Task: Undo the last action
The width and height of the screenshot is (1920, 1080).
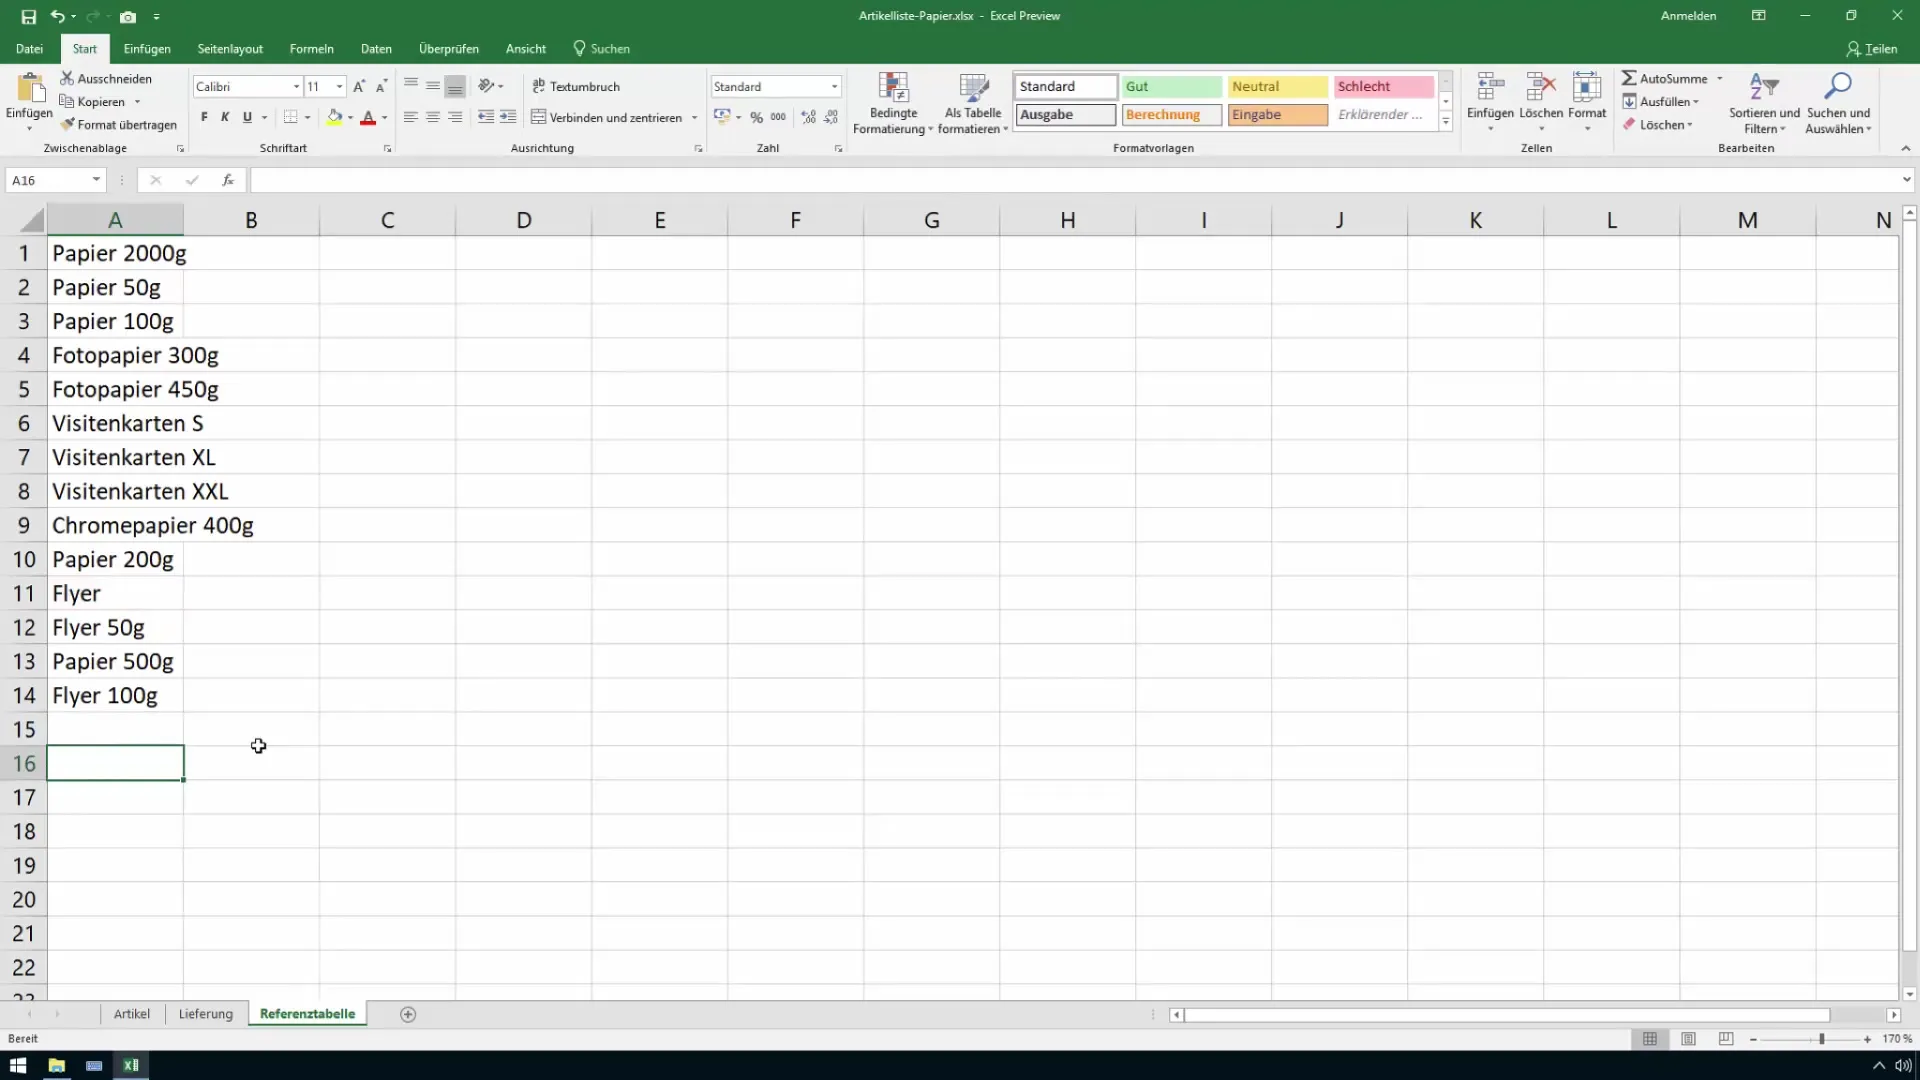Action: pyautogui.click(x=58, y=16)
